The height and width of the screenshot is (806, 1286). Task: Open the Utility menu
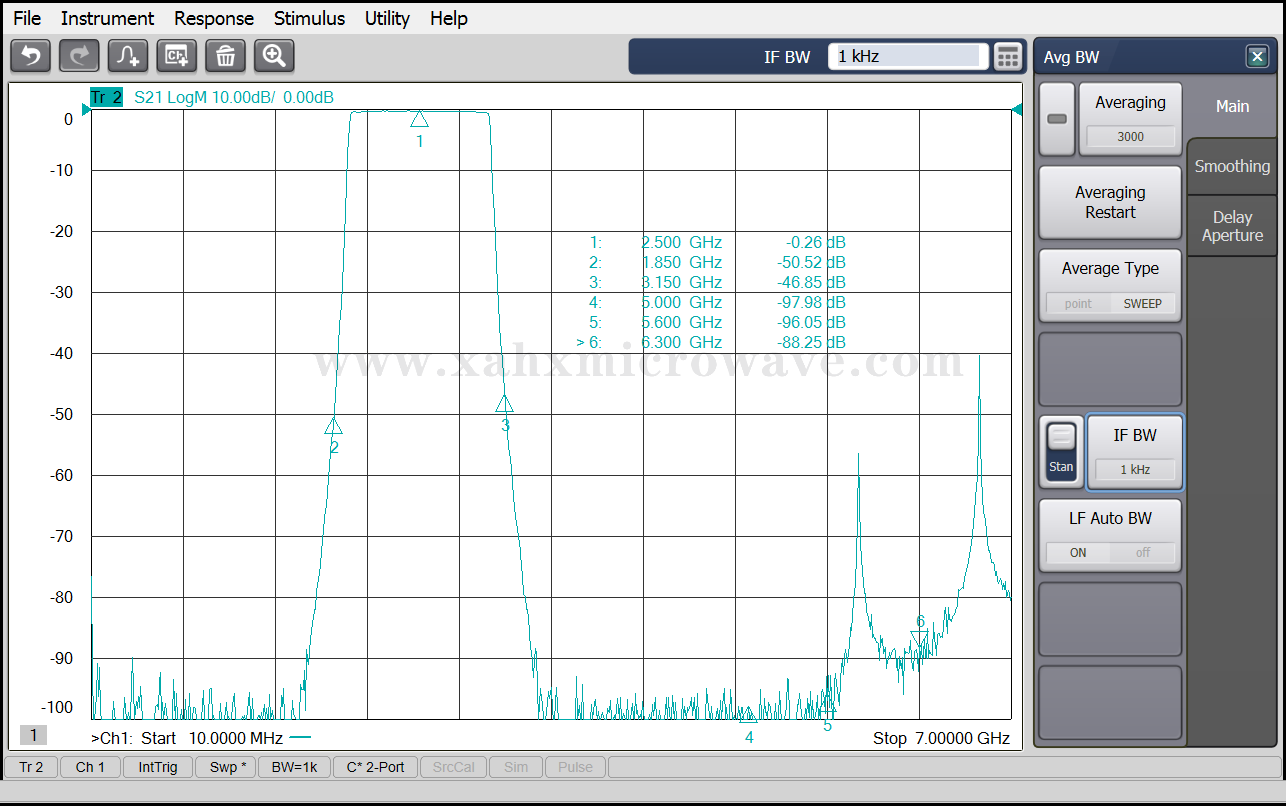click(x=387, y=18)
